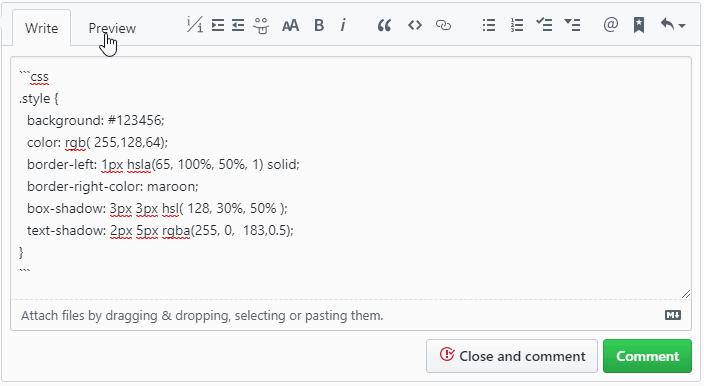The width and height of the screenshot is (704, 386).
Task: Add a task list checkbox item
Action: pos(544,25)
